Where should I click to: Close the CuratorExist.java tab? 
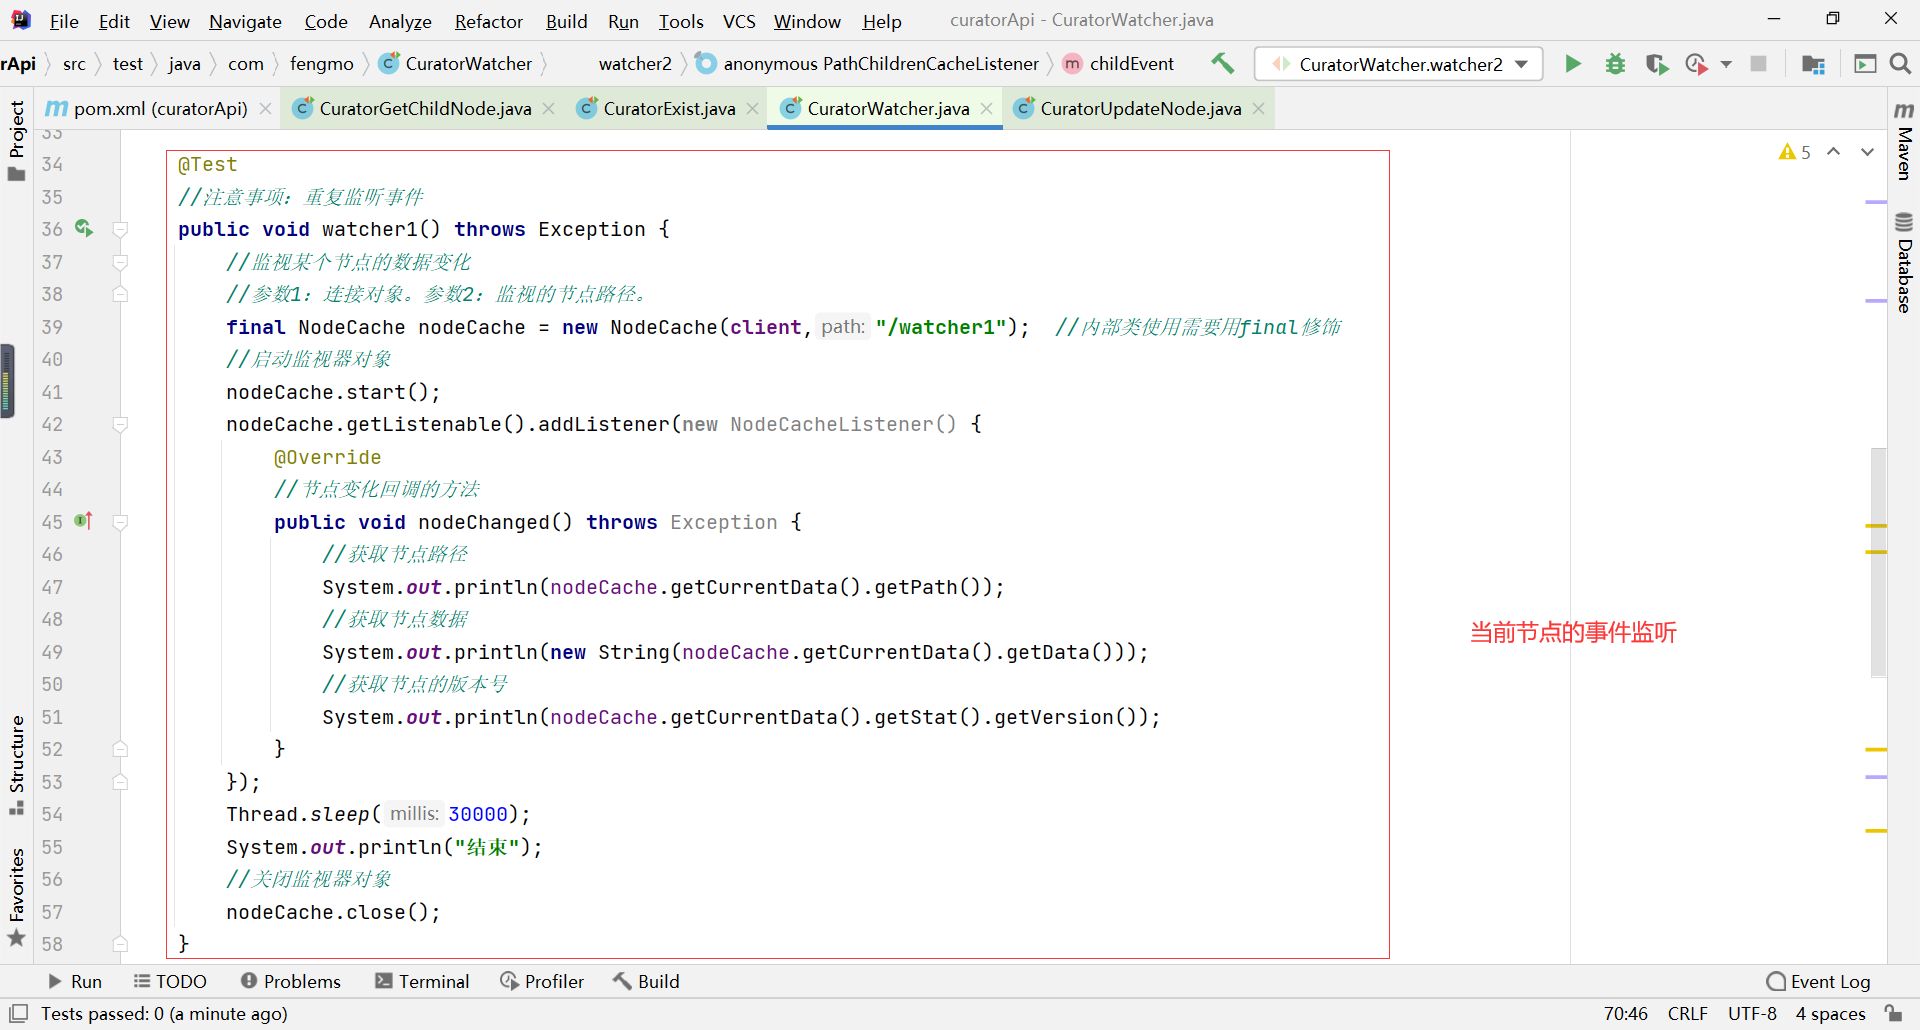pyautogui.click(x=753, y=108)
